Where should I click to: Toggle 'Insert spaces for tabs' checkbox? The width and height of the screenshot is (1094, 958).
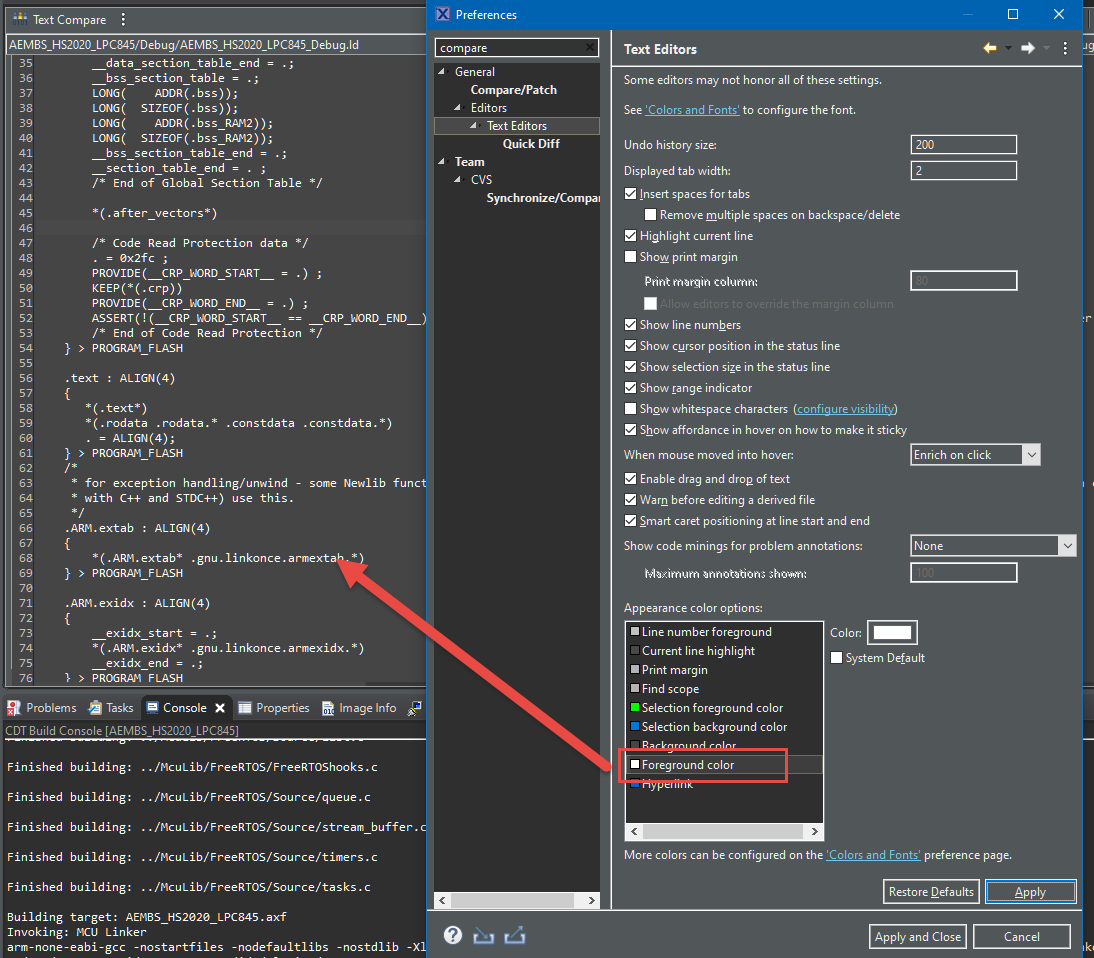(x=630, y=194)
